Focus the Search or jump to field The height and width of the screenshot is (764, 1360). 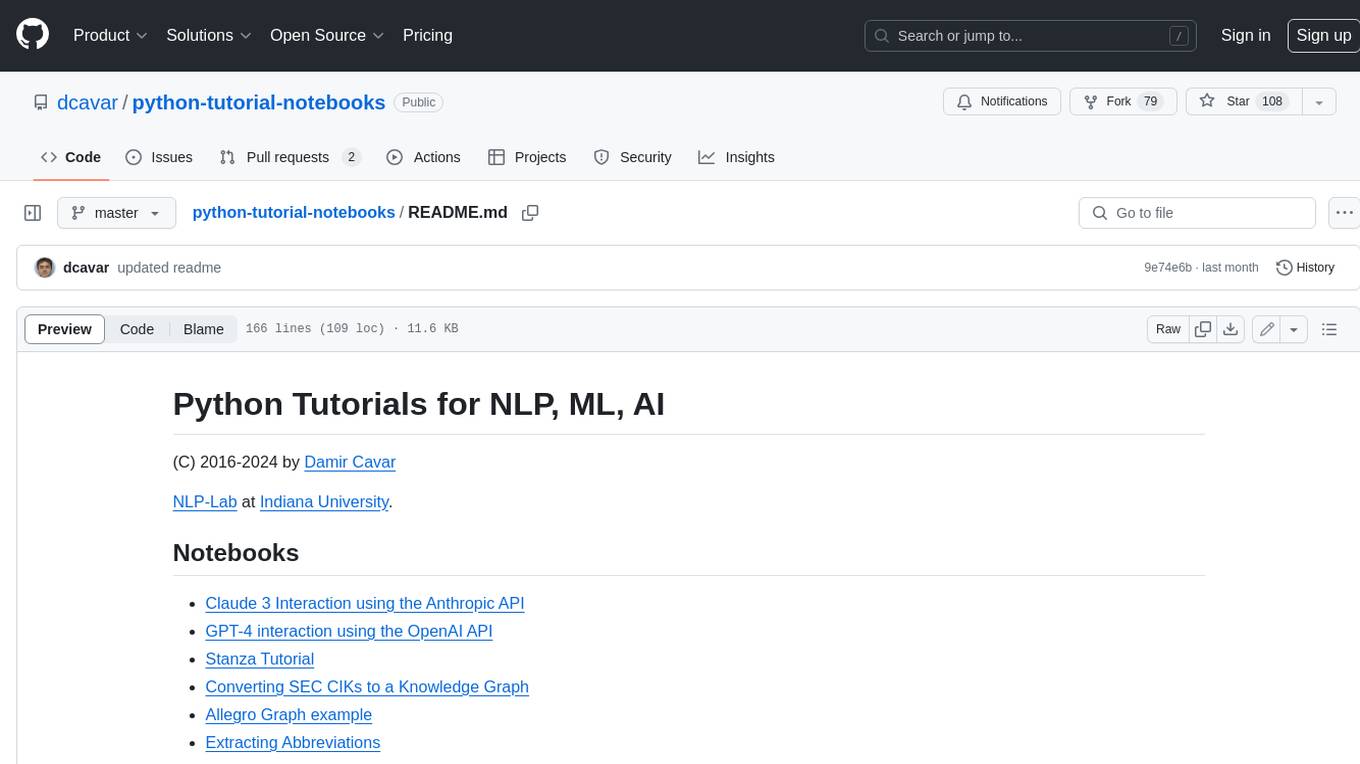[x=1031, y=36]
